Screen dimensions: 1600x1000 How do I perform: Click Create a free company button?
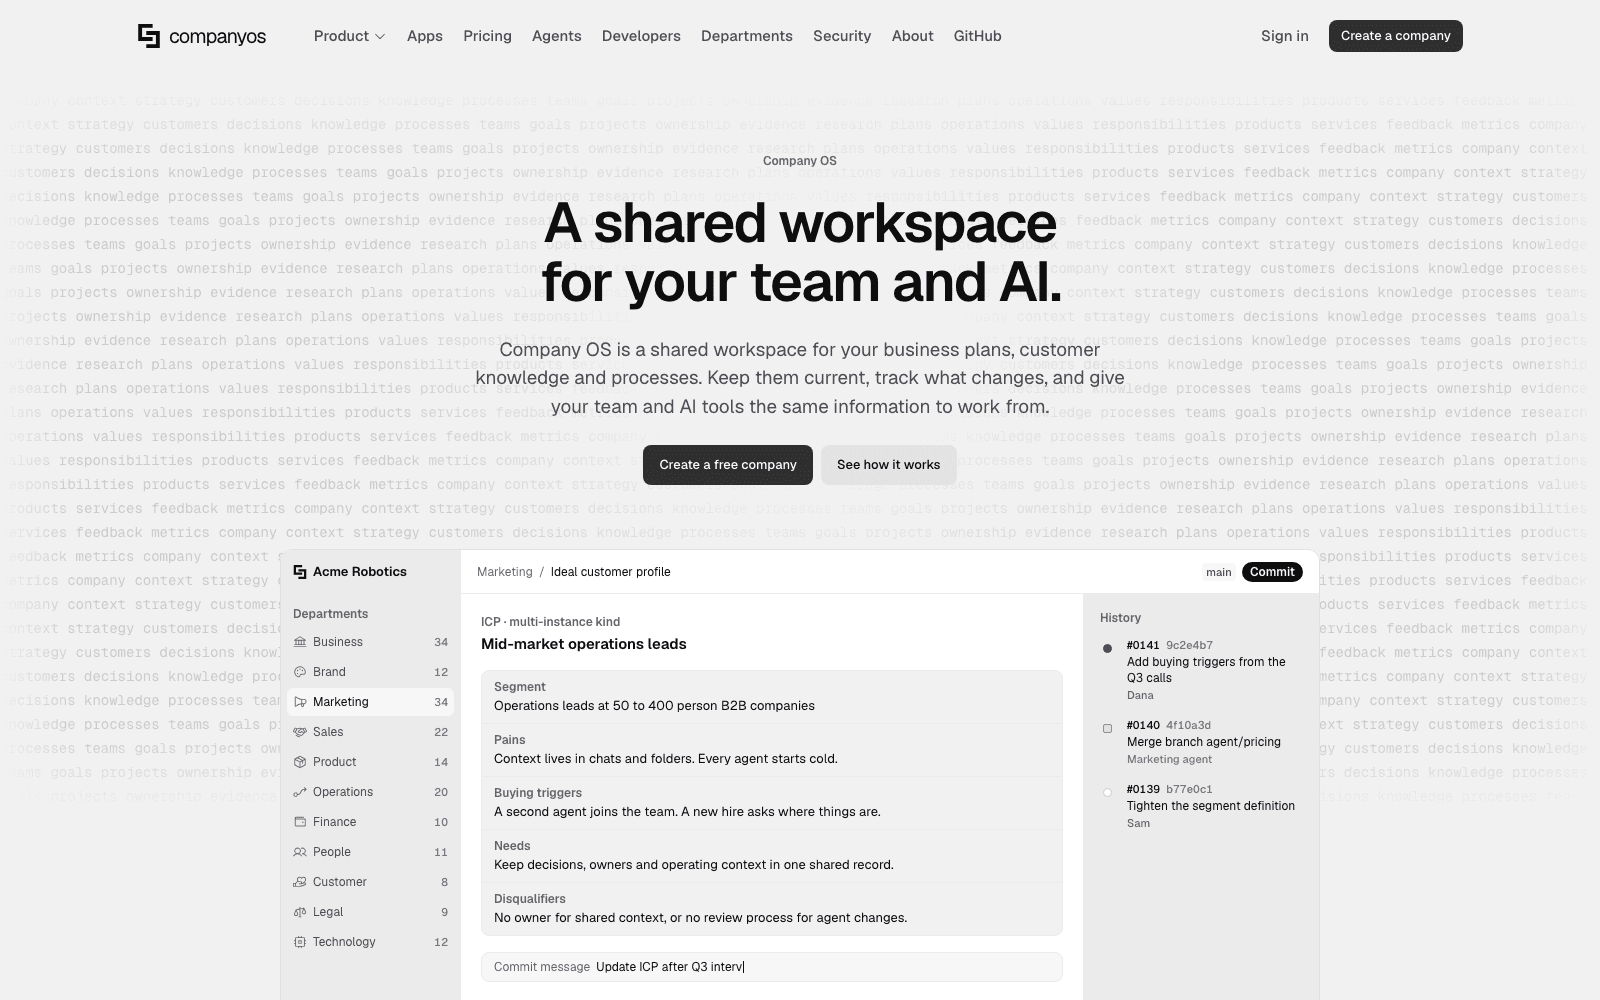(728, 465)
